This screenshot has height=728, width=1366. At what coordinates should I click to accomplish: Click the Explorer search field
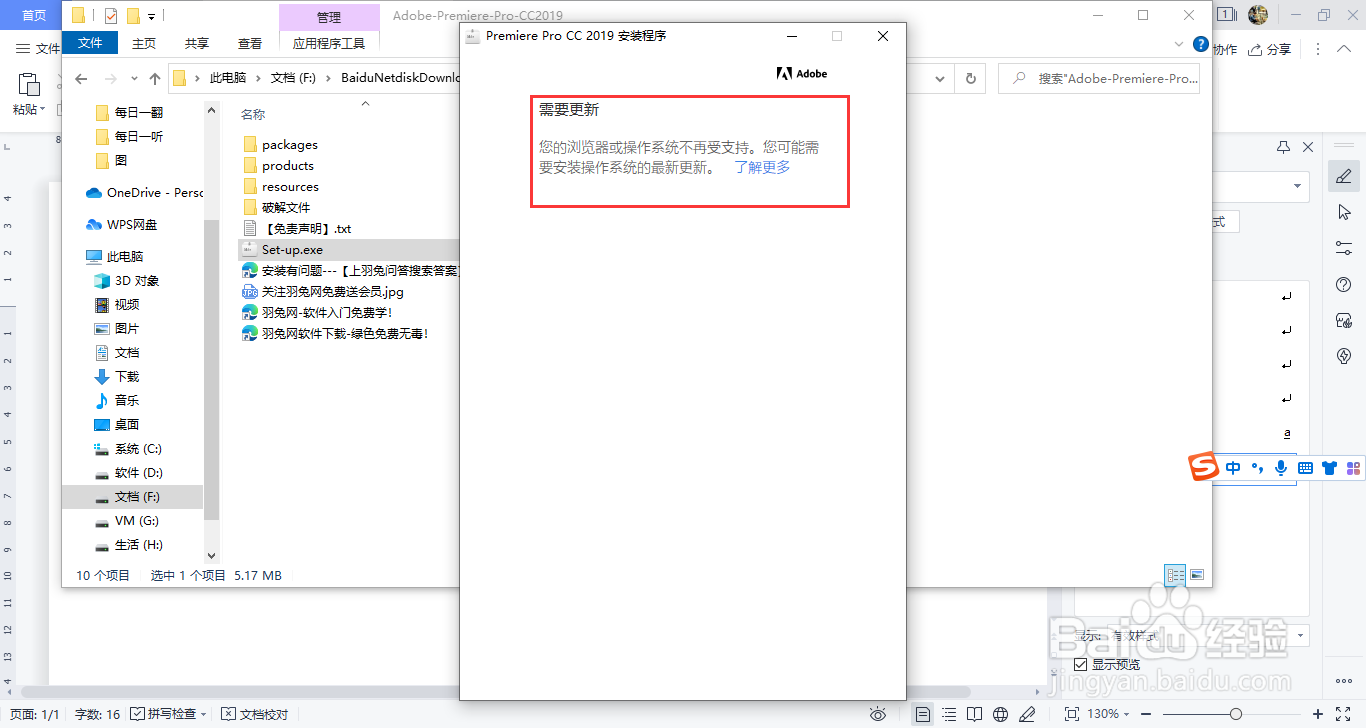tap(1098, 78)
